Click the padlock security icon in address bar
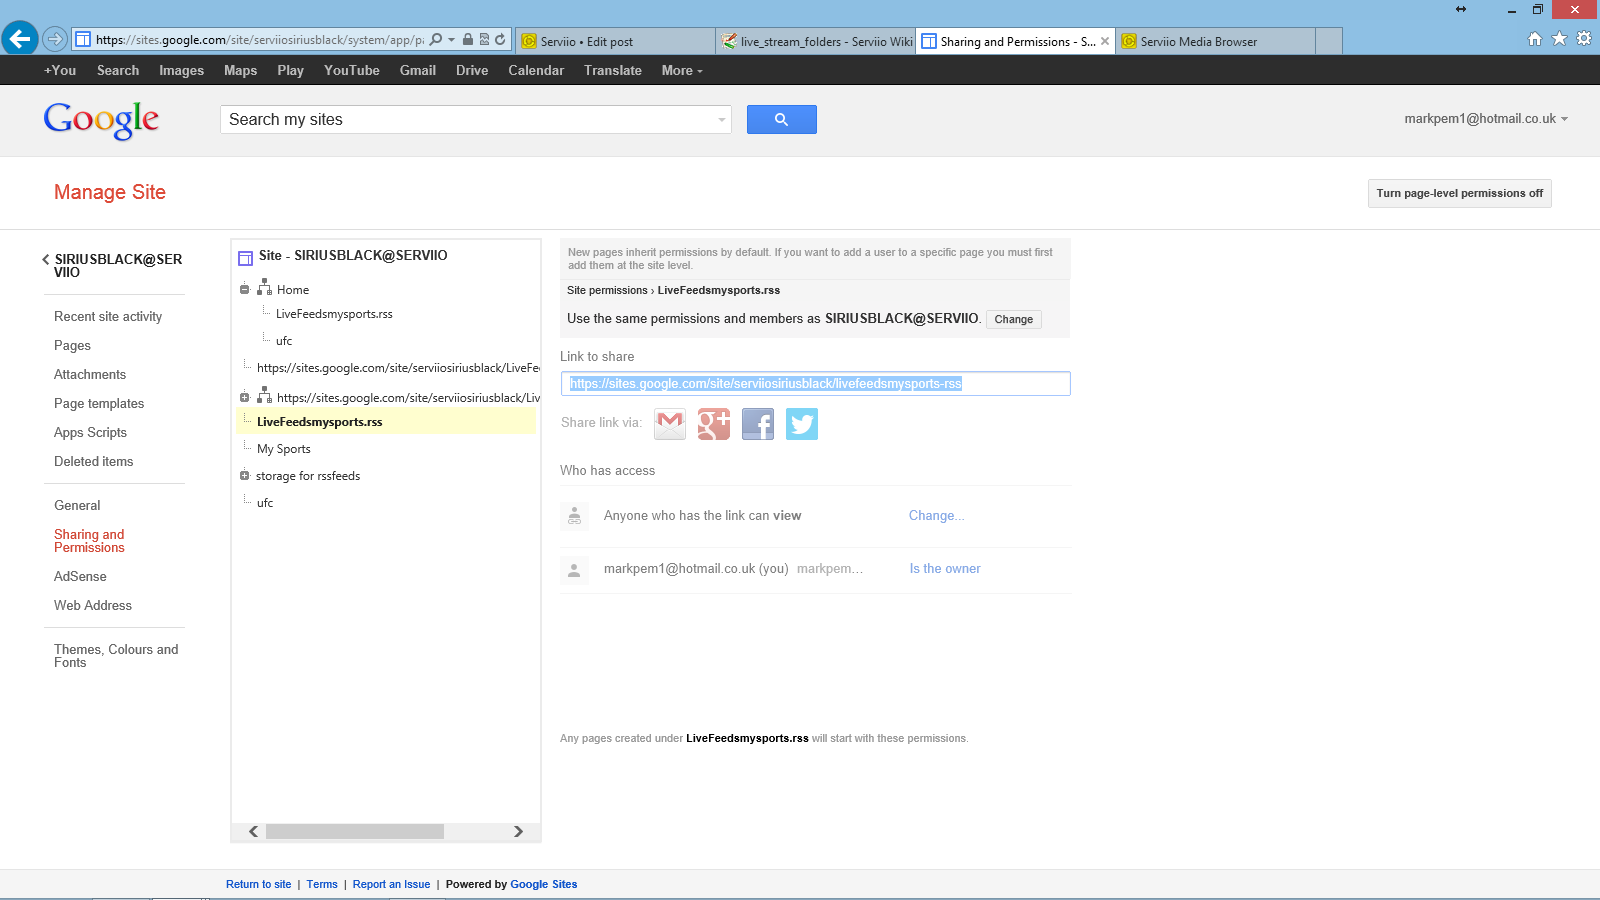The height and width of the screenshot is (900, 1600). pyautogui.click(x=468, y=40)
